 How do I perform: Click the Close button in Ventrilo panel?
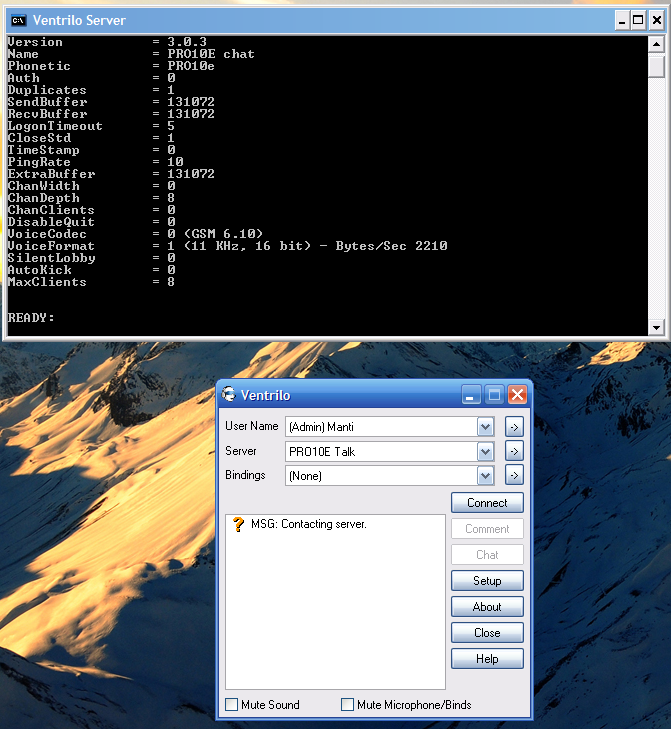pyautogui.click(x=487, y=633)
